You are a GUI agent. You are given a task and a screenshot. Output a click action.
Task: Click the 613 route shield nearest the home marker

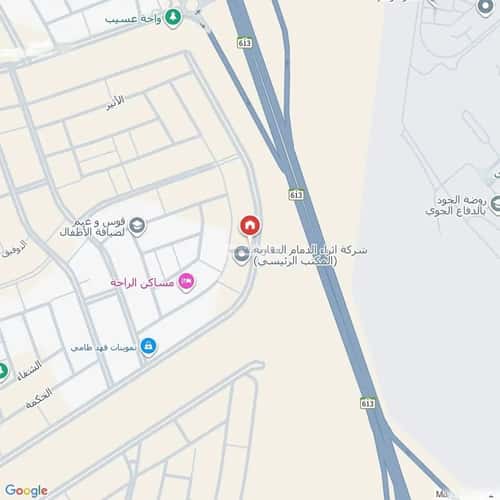[296, 195]
